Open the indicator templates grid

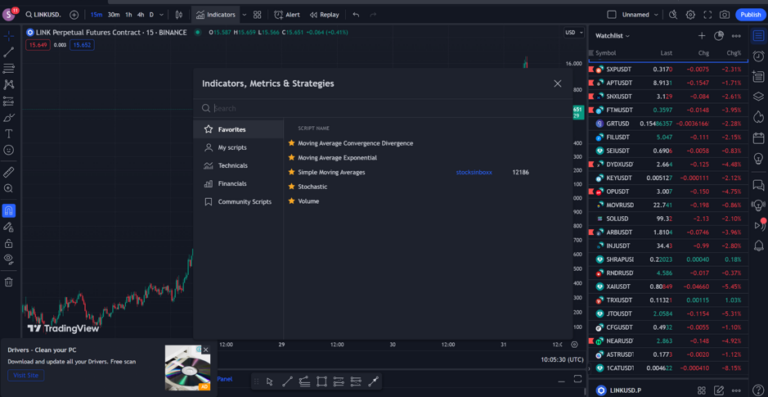pos(257,15)
